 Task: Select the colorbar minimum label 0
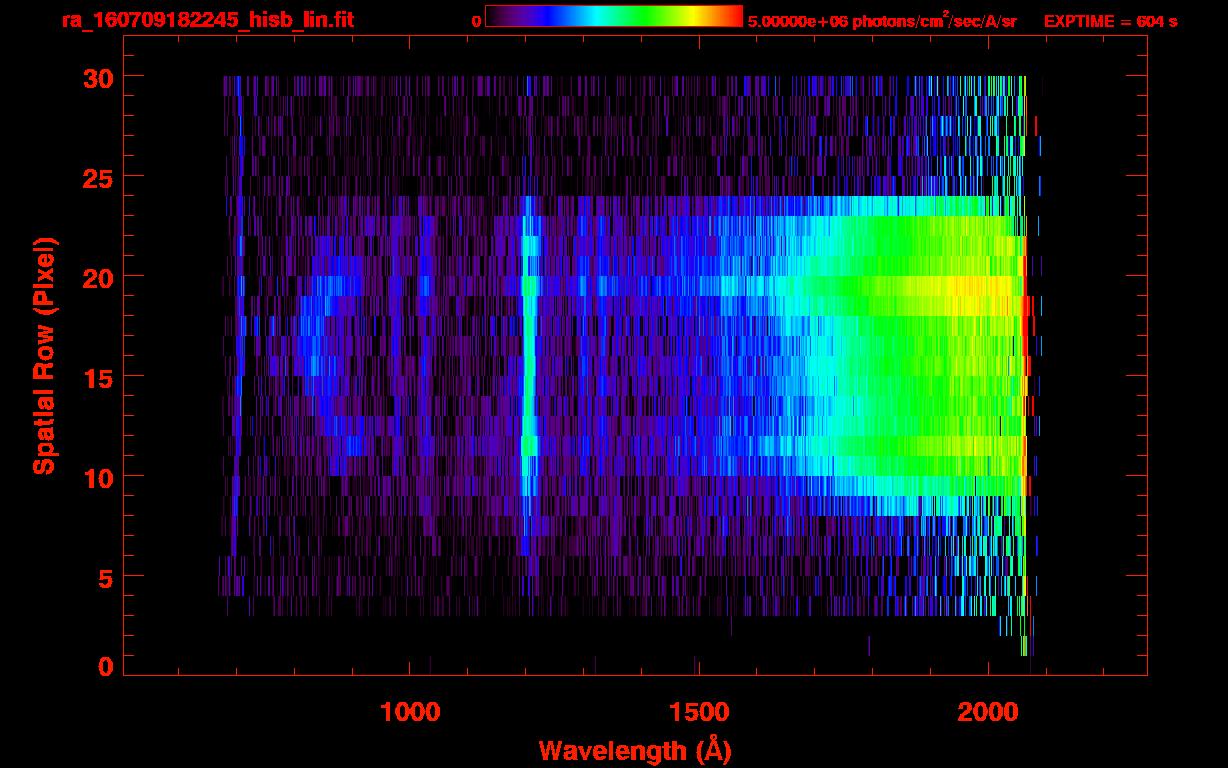point(477,21)
